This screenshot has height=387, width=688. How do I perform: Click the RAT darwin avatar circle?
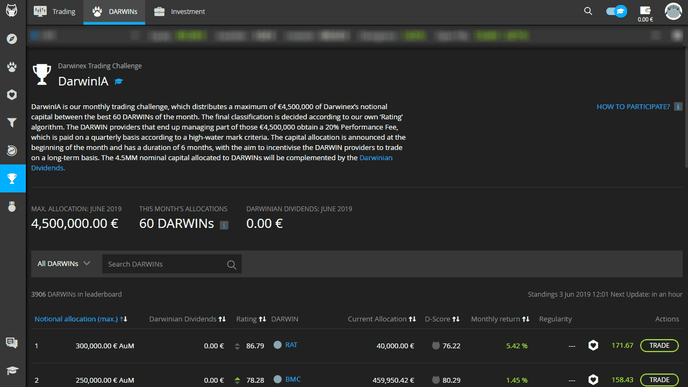pyautogui.click(x=277, y=345)
